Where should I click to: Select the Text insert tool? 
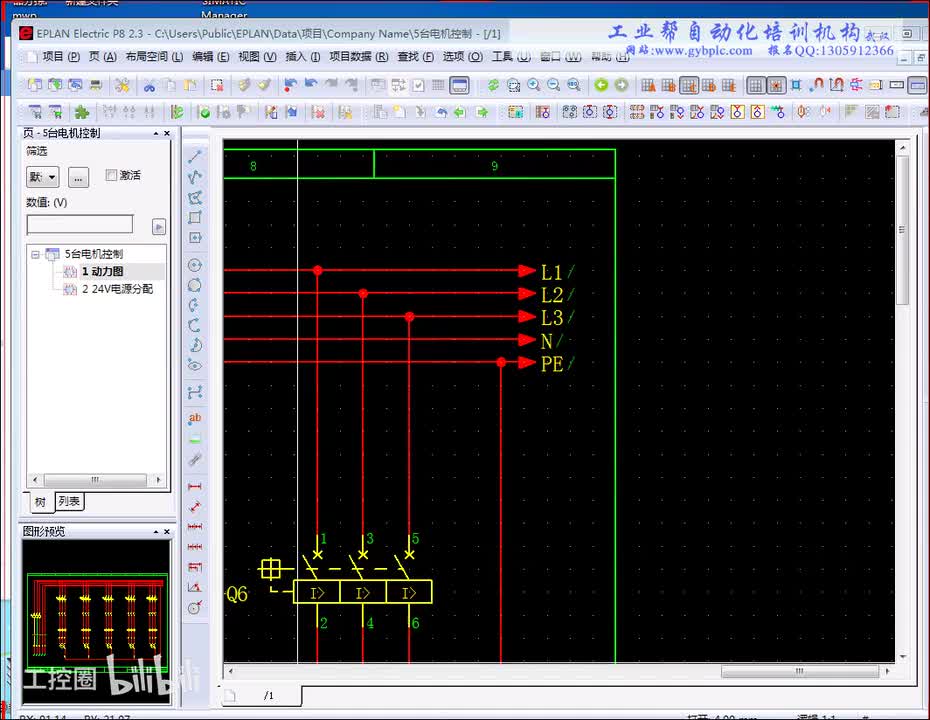[x=195, y=418]
